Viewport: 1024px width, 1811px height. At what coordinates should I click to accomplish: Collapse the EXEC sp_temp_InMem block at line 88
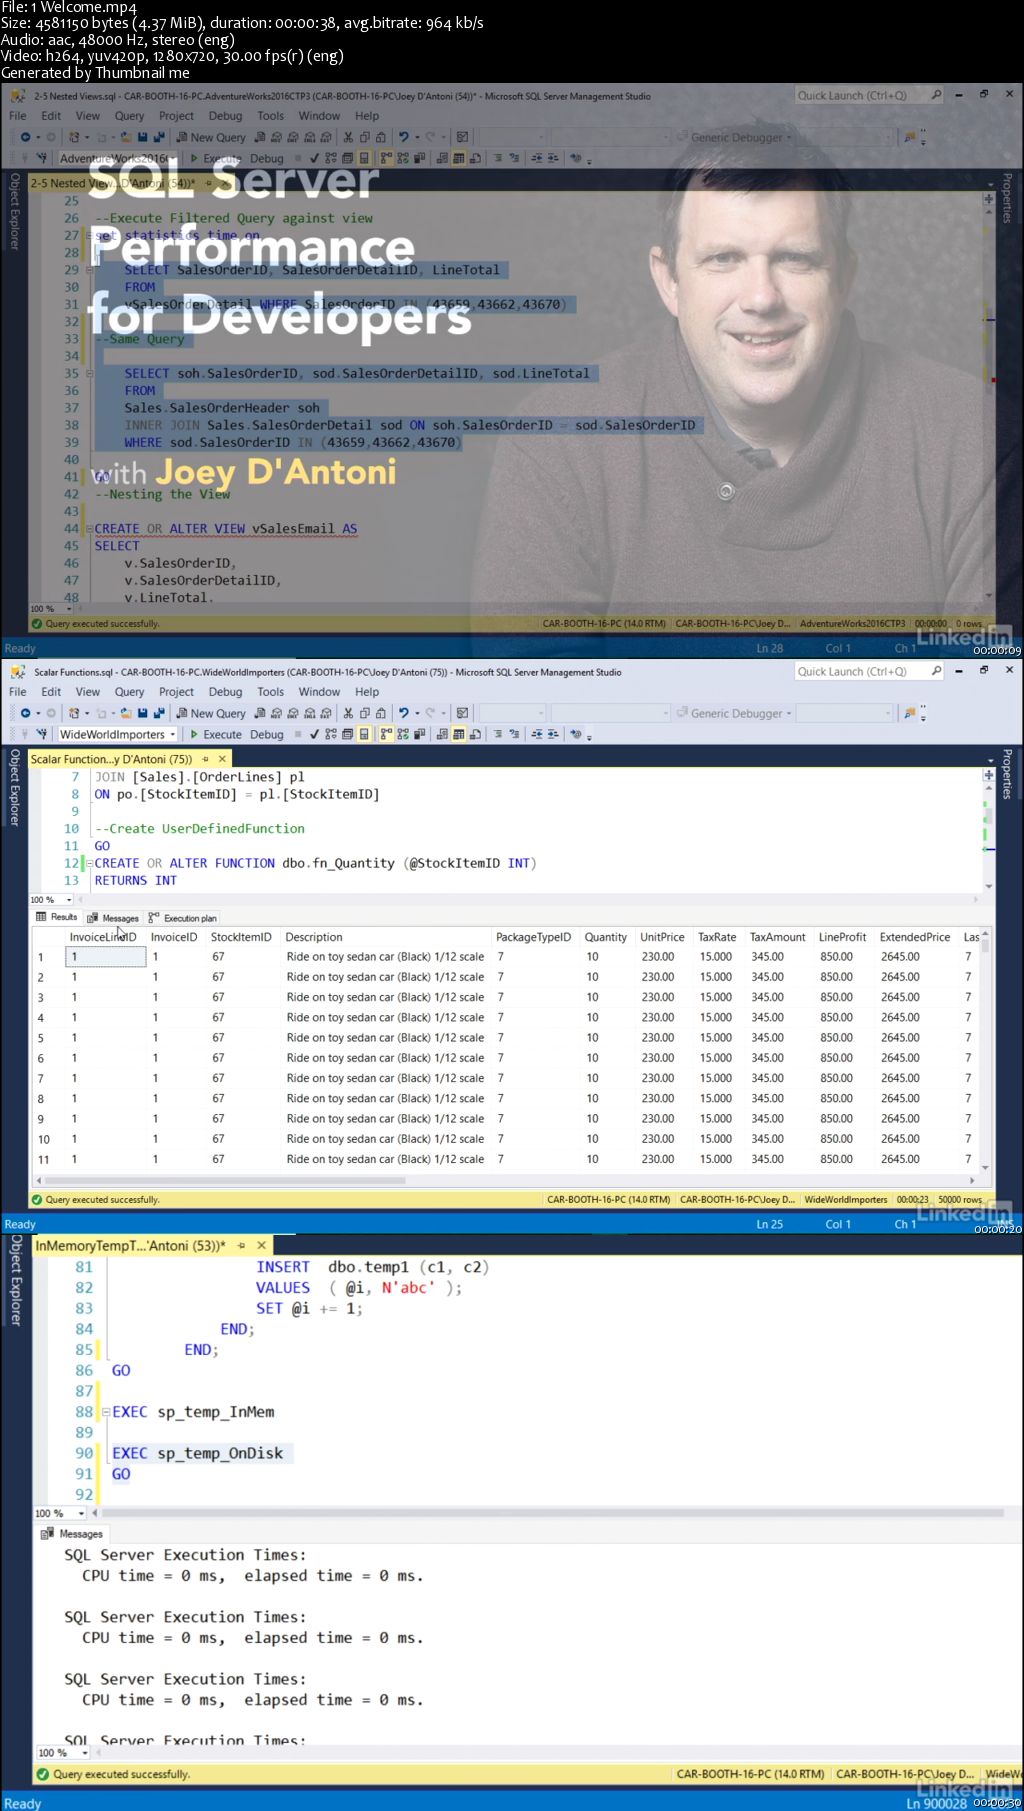(x=105, y=1412)
